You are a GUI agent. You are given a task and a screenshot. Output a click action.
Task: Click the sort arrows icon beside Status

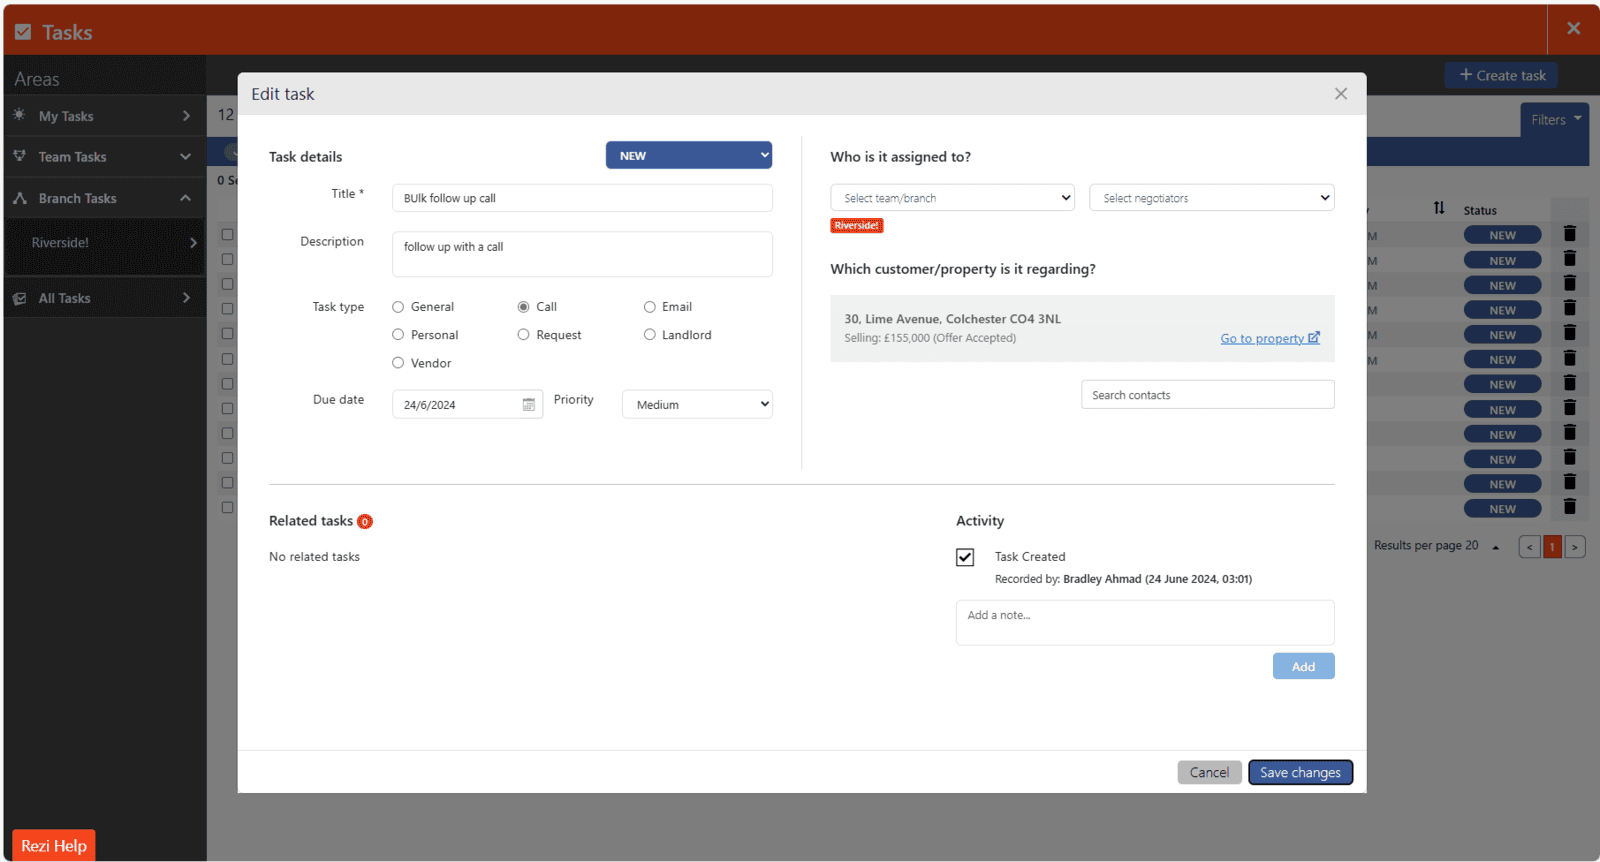point(1439,208)
